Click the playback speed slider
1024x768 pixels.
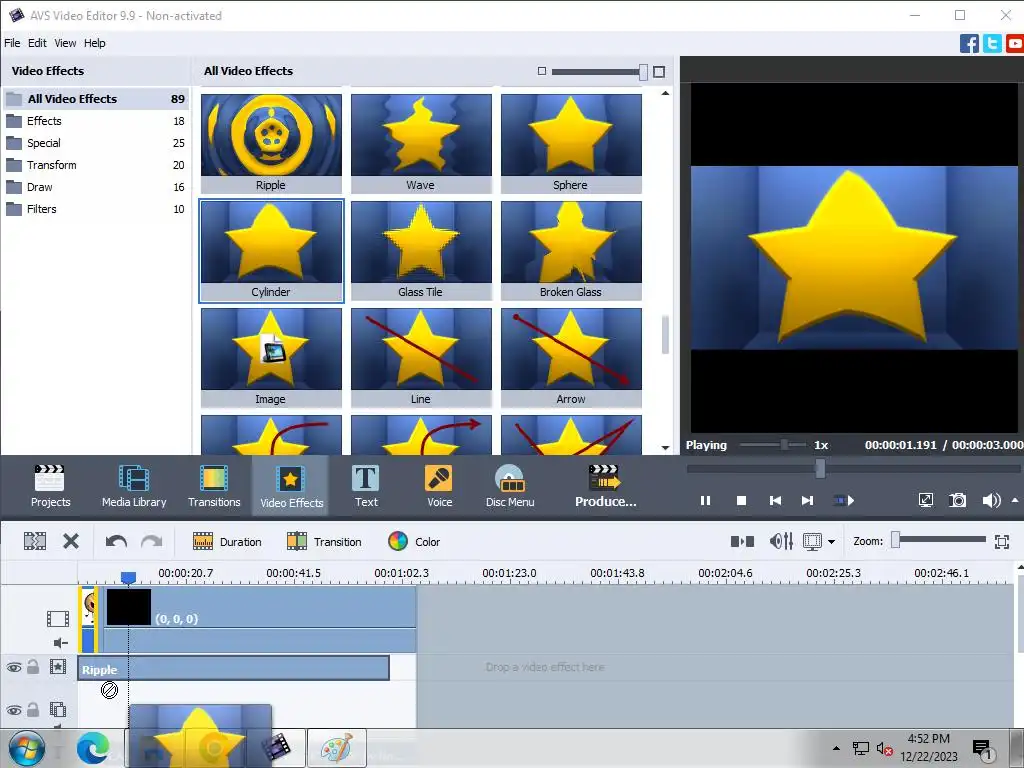(773, 445)
